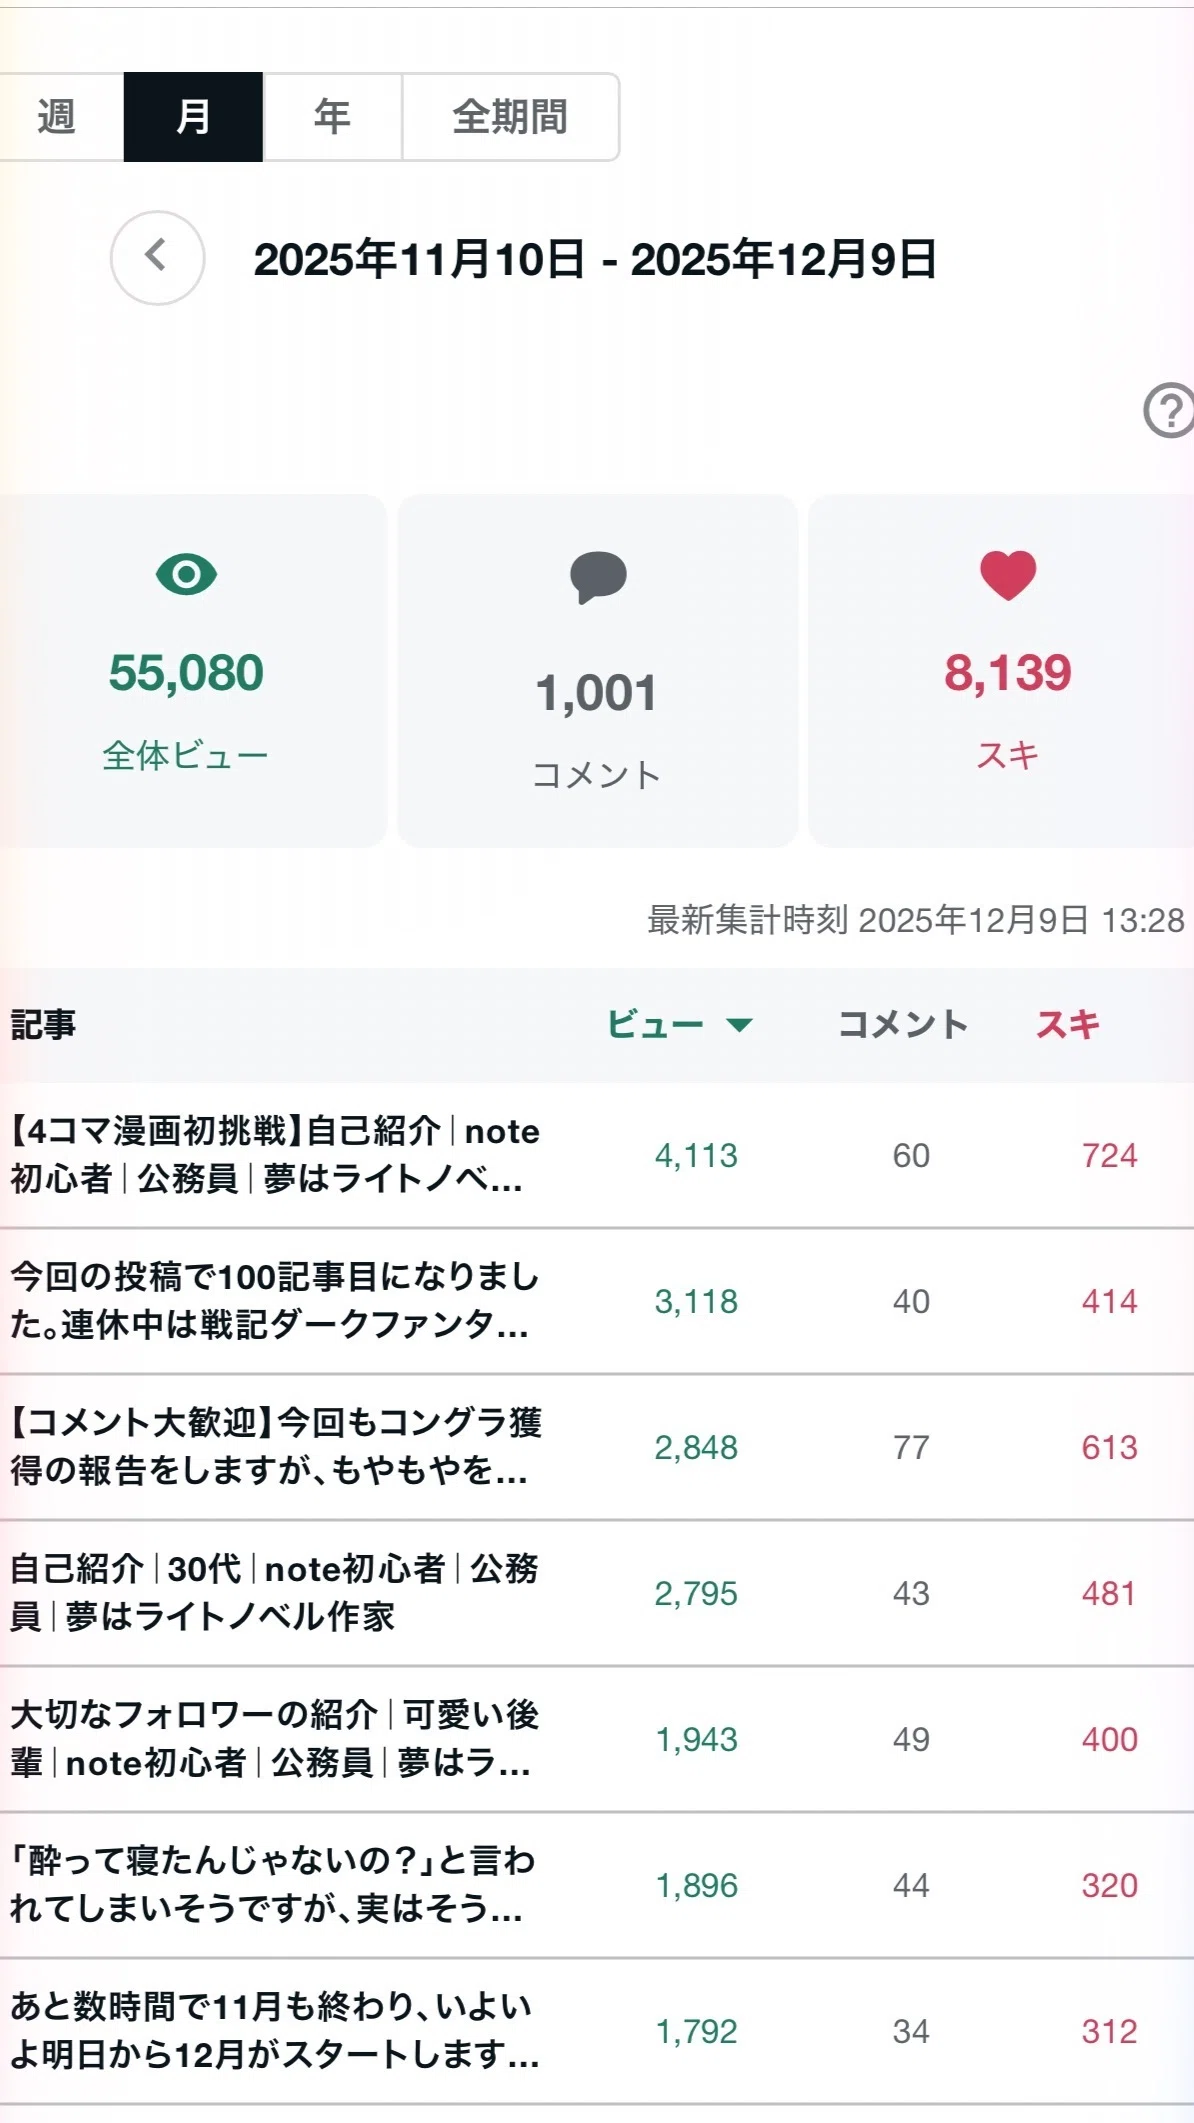Select the 全期間 tab
This screenshot has height=2123, width=1194.
pos(510,116)
